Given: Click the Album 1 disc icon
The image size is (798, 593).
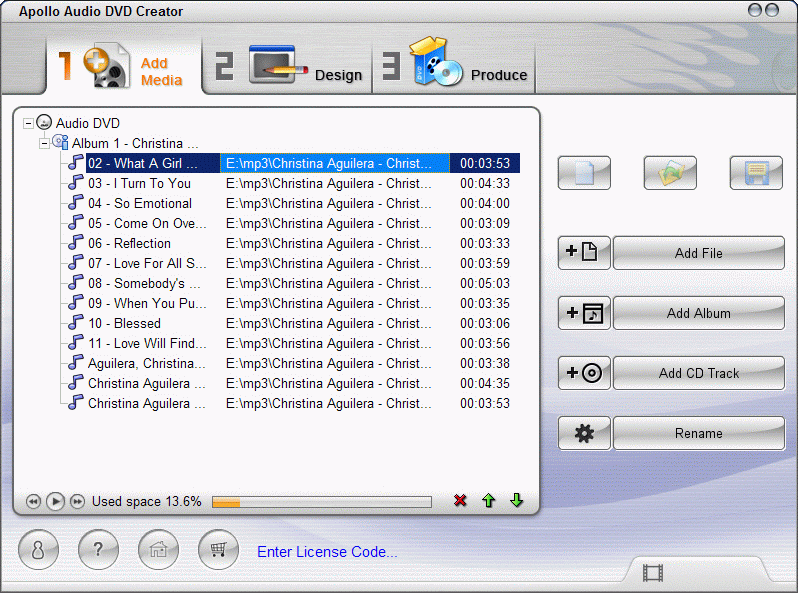Looking at the screenshot, I should pyautogui.click(x=61, y=143).
